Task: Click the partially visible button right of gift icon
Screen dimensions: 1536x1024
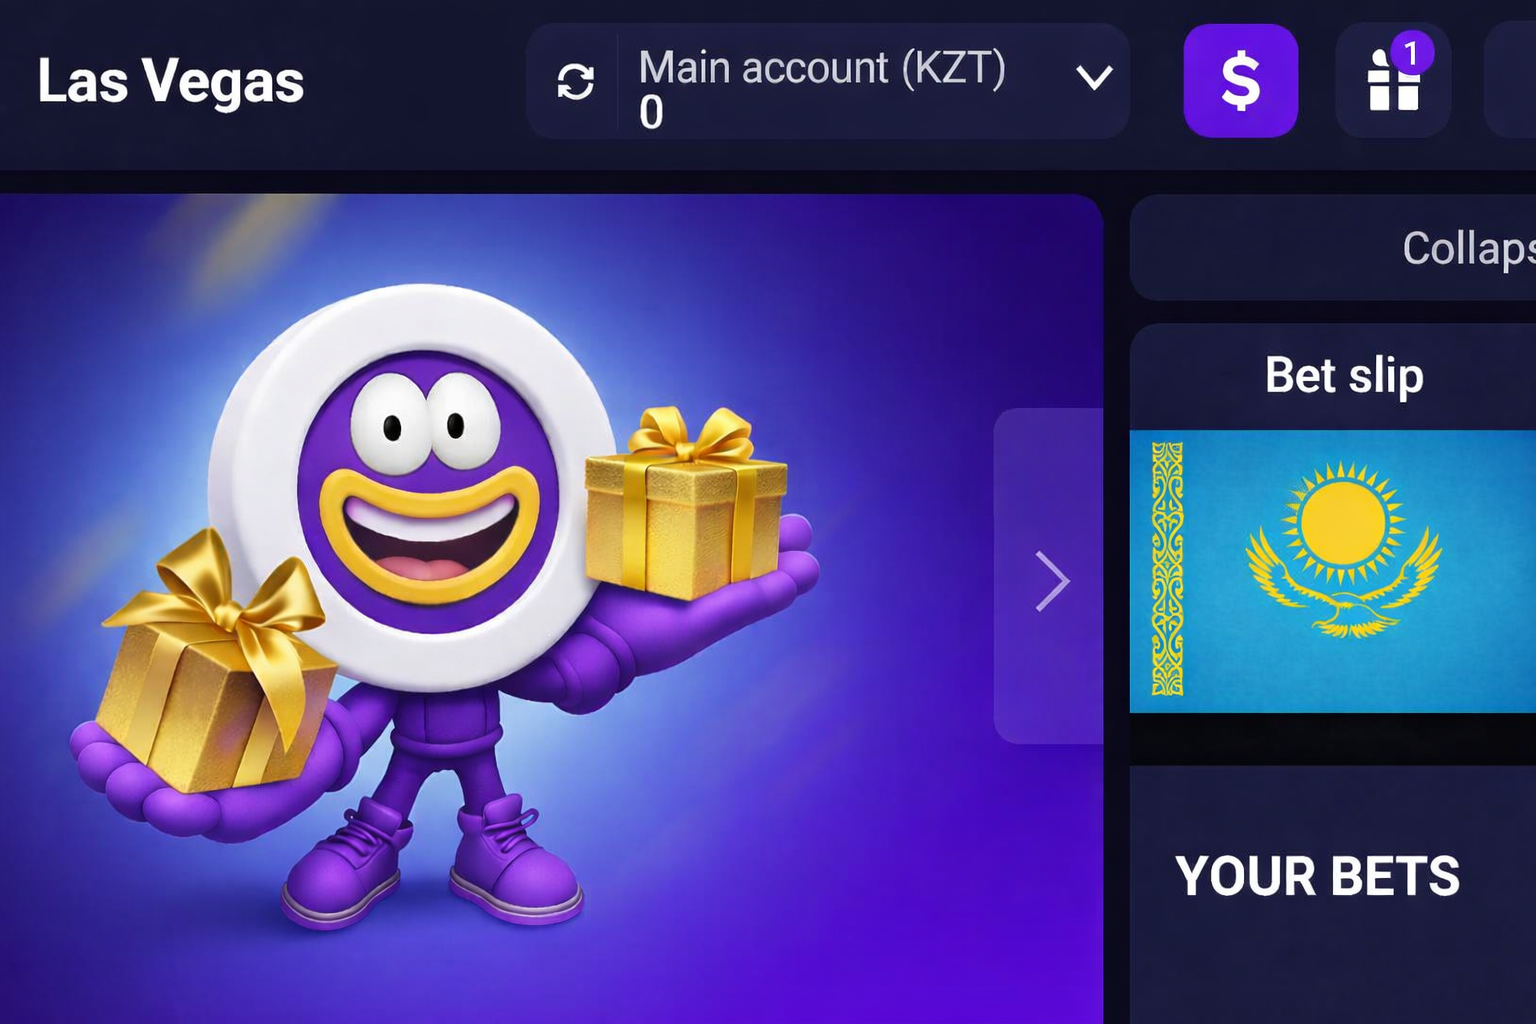Action: (1512, 81)
